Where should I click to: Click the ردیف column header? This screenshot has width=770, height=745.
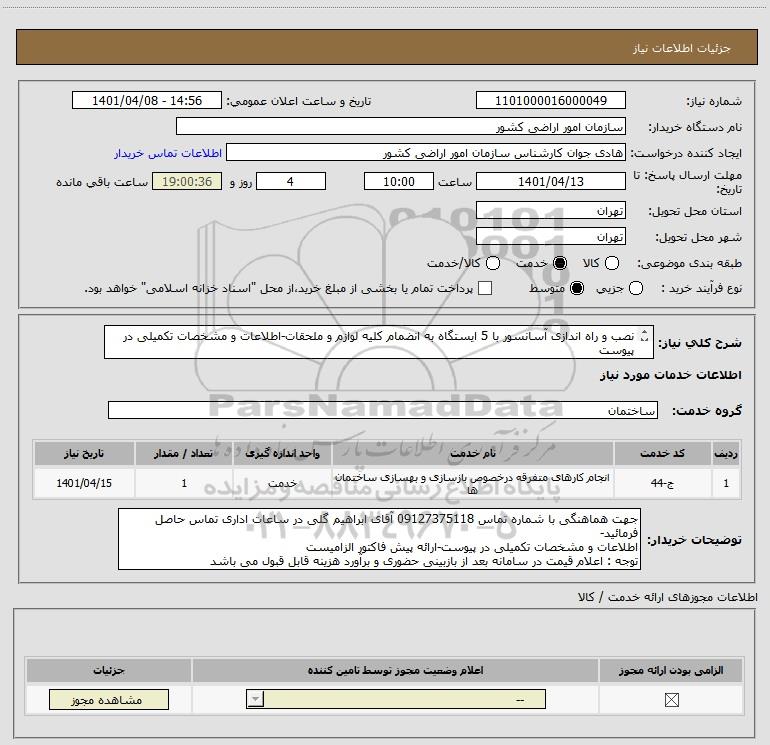coord(726,453)
